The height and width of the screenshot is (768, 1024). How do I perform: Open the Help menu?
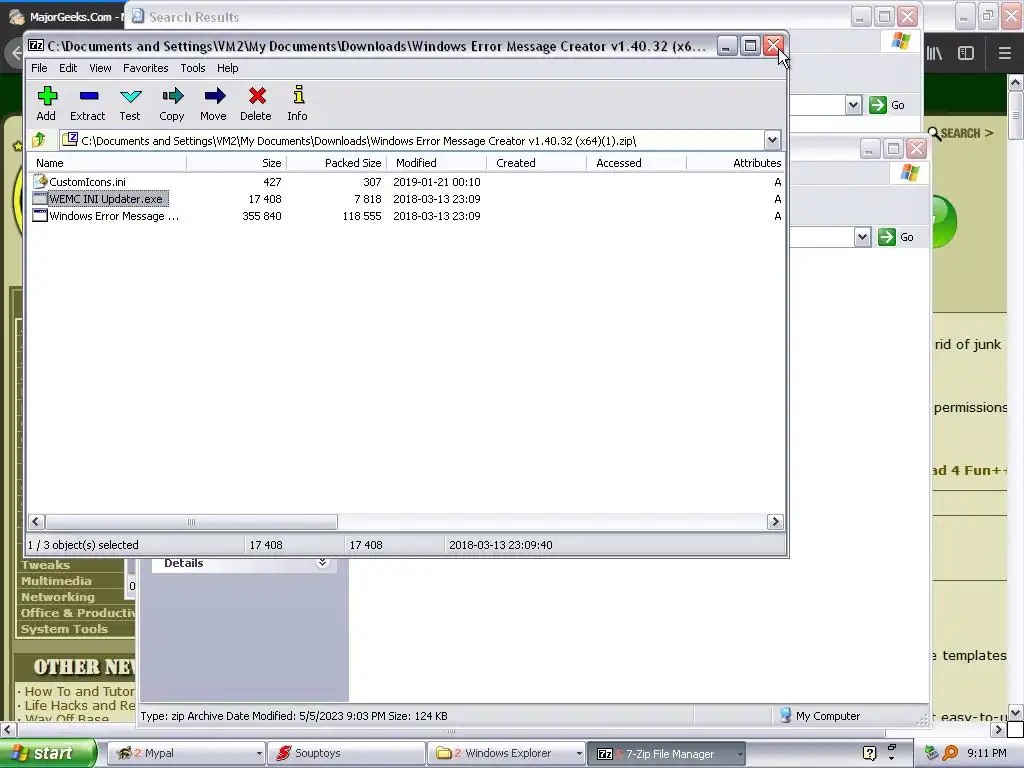point(227,68)
